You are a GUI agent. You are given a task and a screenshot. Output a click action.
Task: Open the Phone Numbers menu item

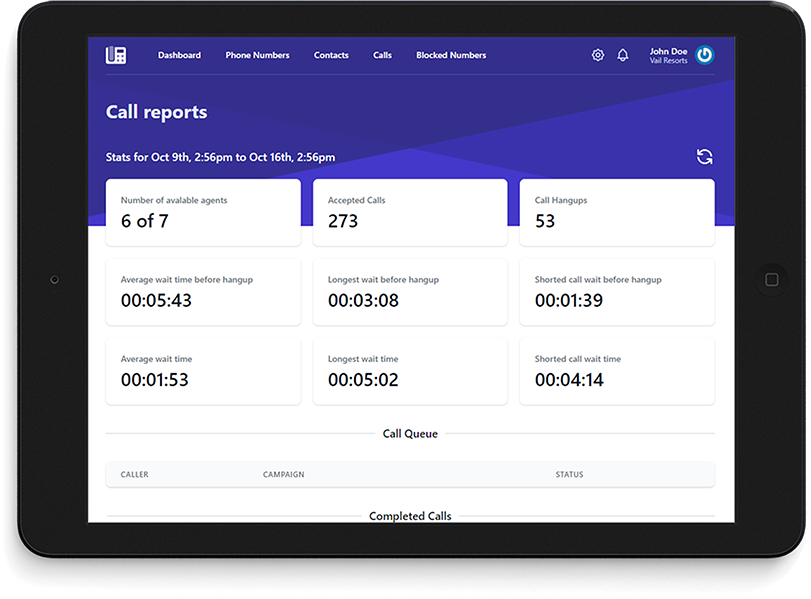tap(257, 55)
